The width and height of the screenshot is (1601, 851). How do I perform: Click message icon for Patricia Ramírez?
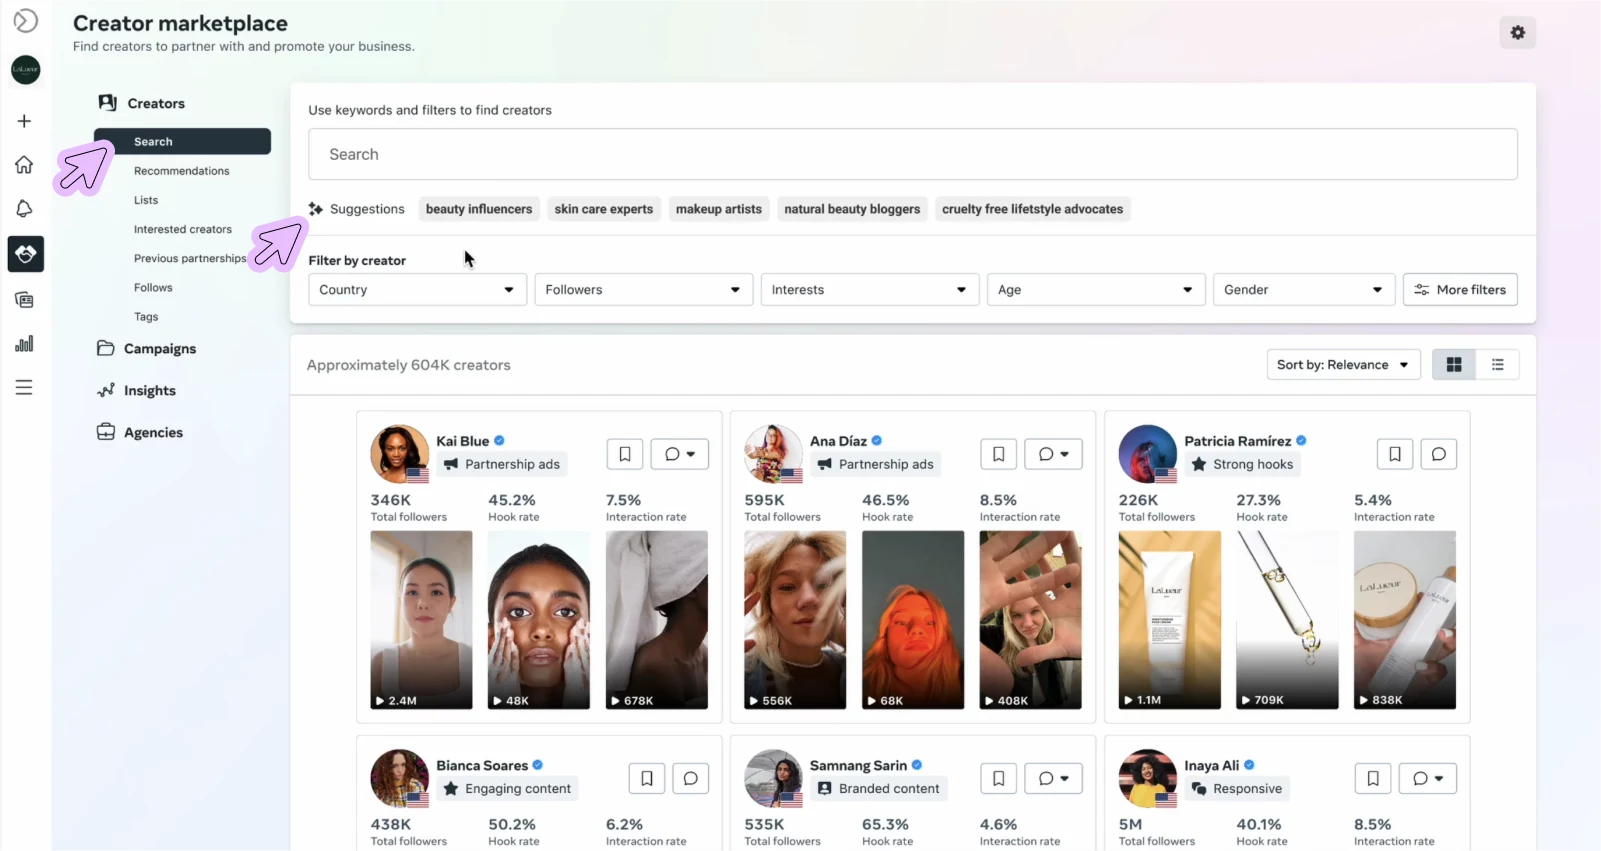coord(1438,454)
